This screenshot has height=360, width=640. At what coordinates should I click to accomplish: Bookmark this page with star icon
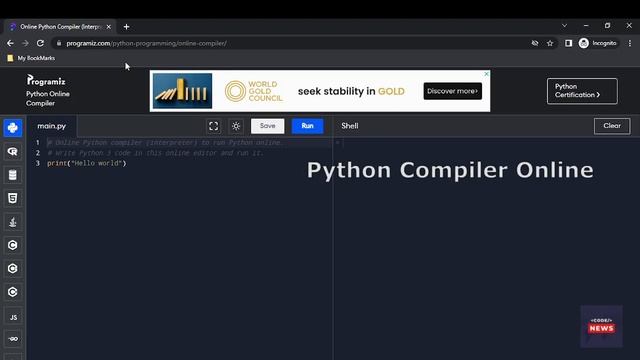(550, 43)
